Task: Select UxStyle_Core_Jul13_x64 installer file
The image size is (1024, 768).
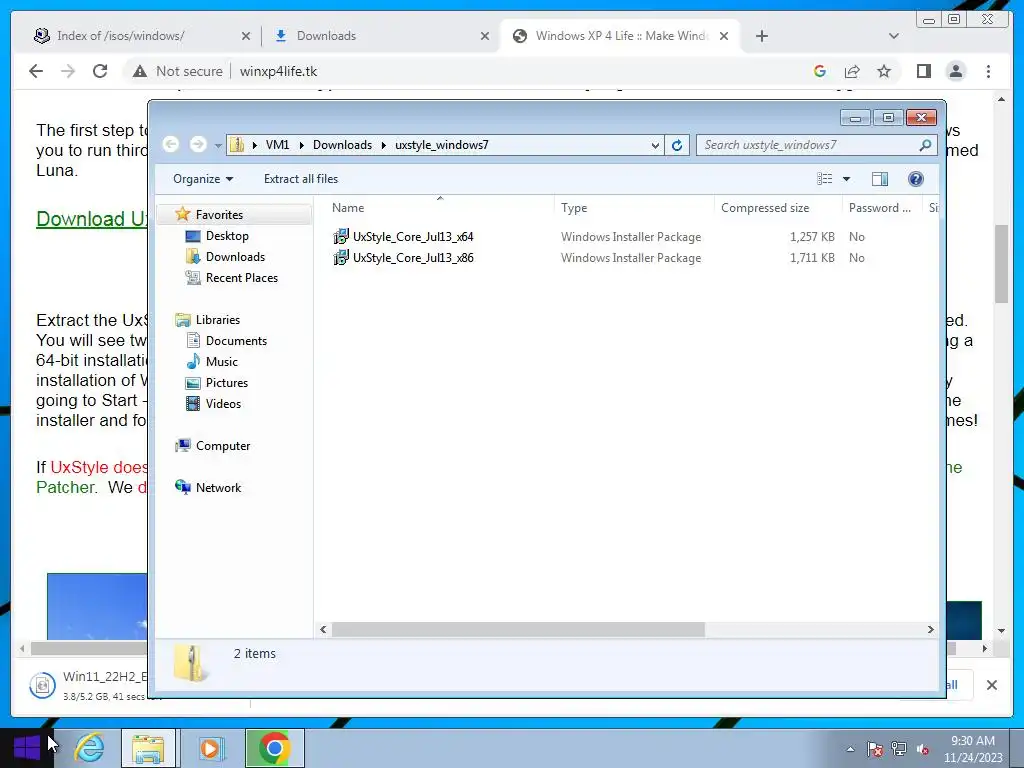Action: coord(413,237)
